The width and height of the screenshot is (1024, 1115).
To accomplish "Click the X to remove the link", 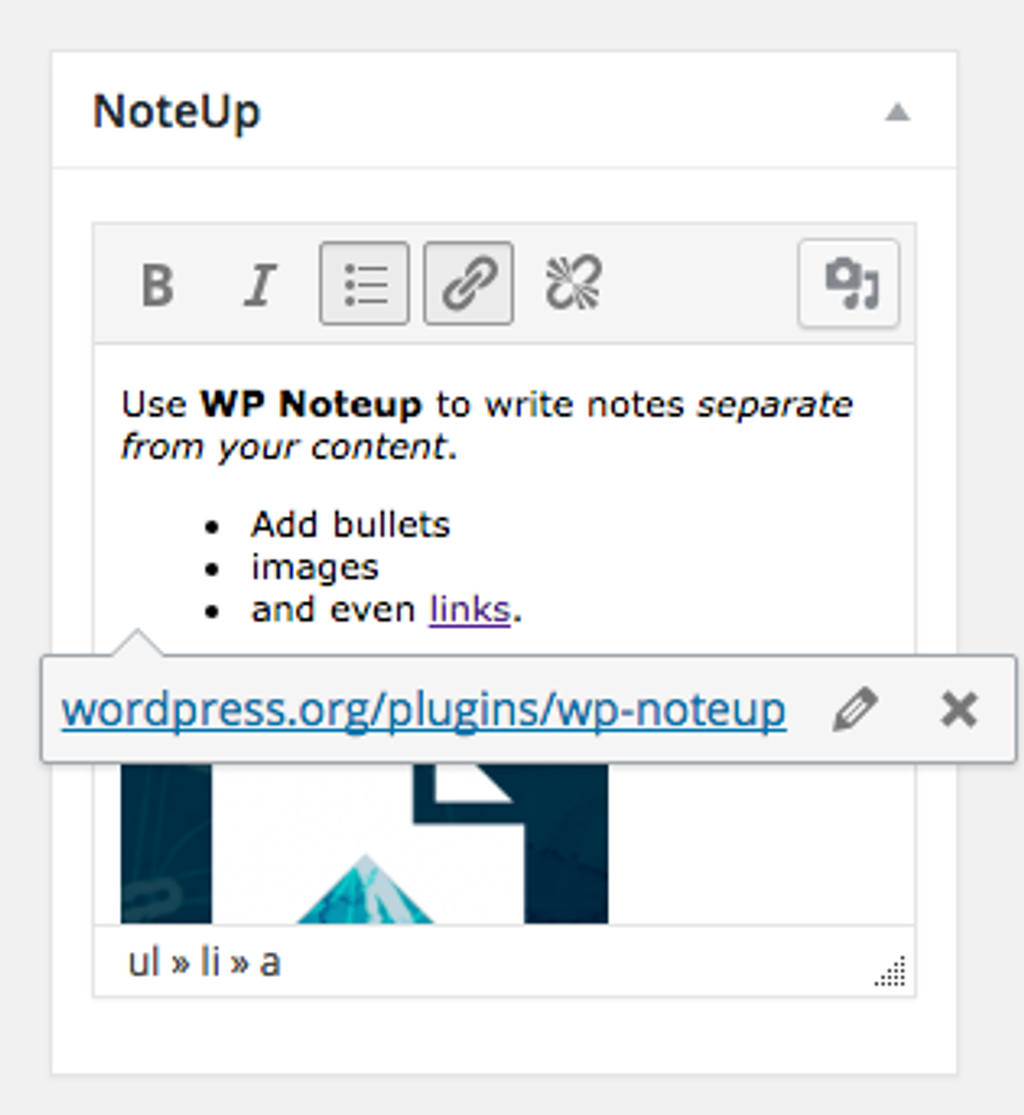I will click(958, 710).
